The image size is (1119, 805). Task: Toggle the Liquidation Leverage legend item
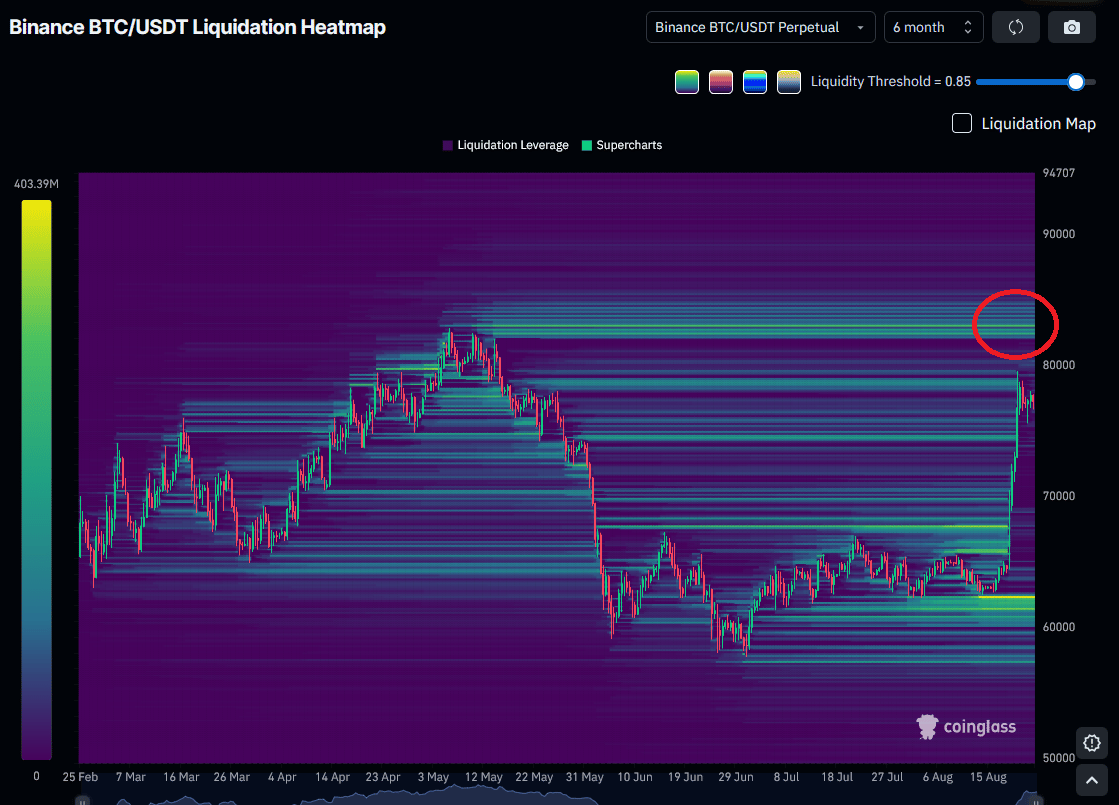(505, 145)
